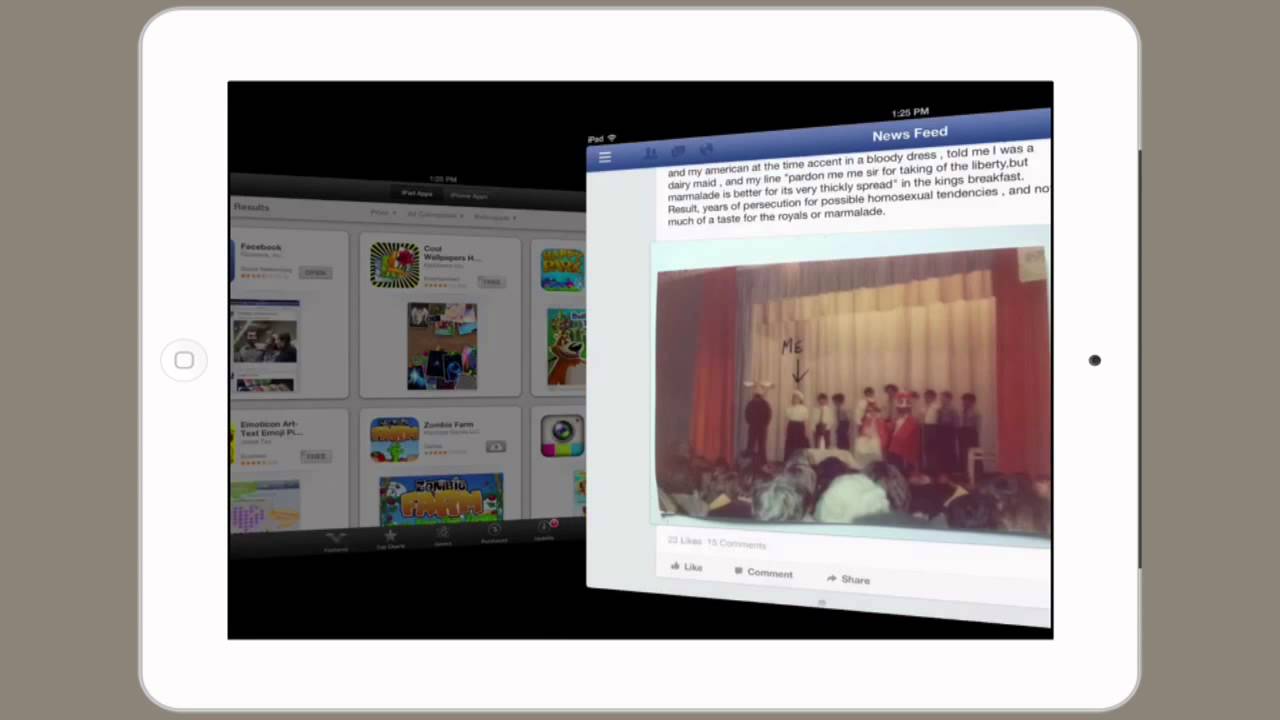Open Facebook friend requests icon
Image resolution: width=1280 pixels, height=720 pixels.
coord(651,153)
